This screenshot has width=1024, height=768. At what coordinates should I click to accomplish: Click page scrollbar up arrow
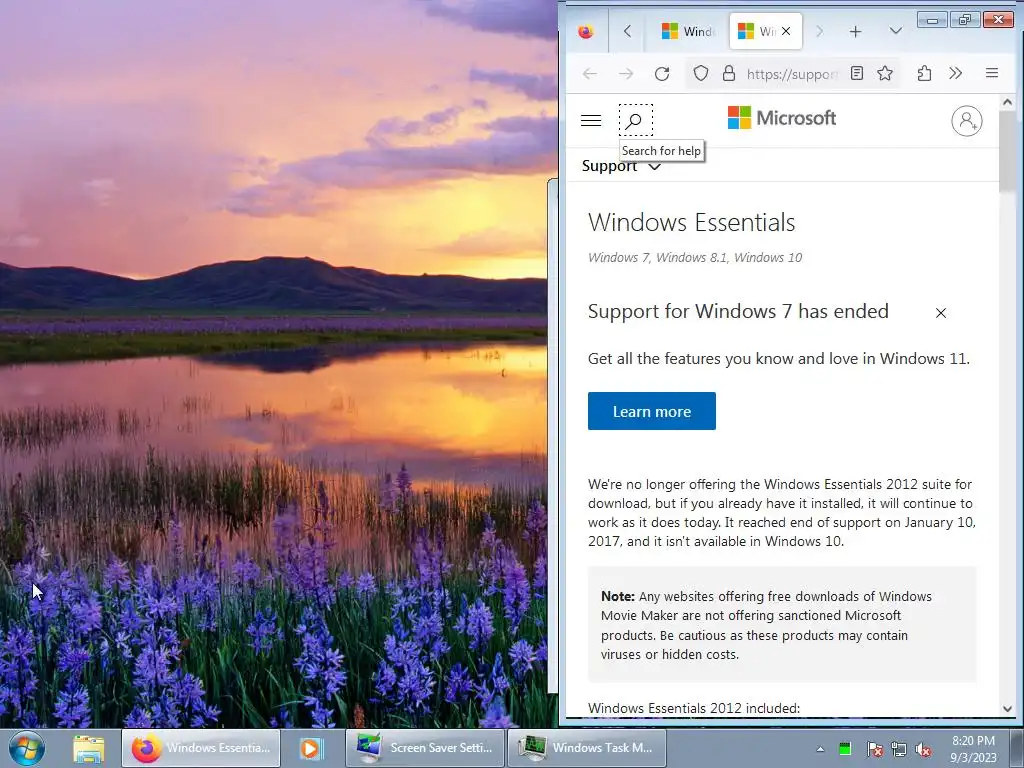(1007, 102)
